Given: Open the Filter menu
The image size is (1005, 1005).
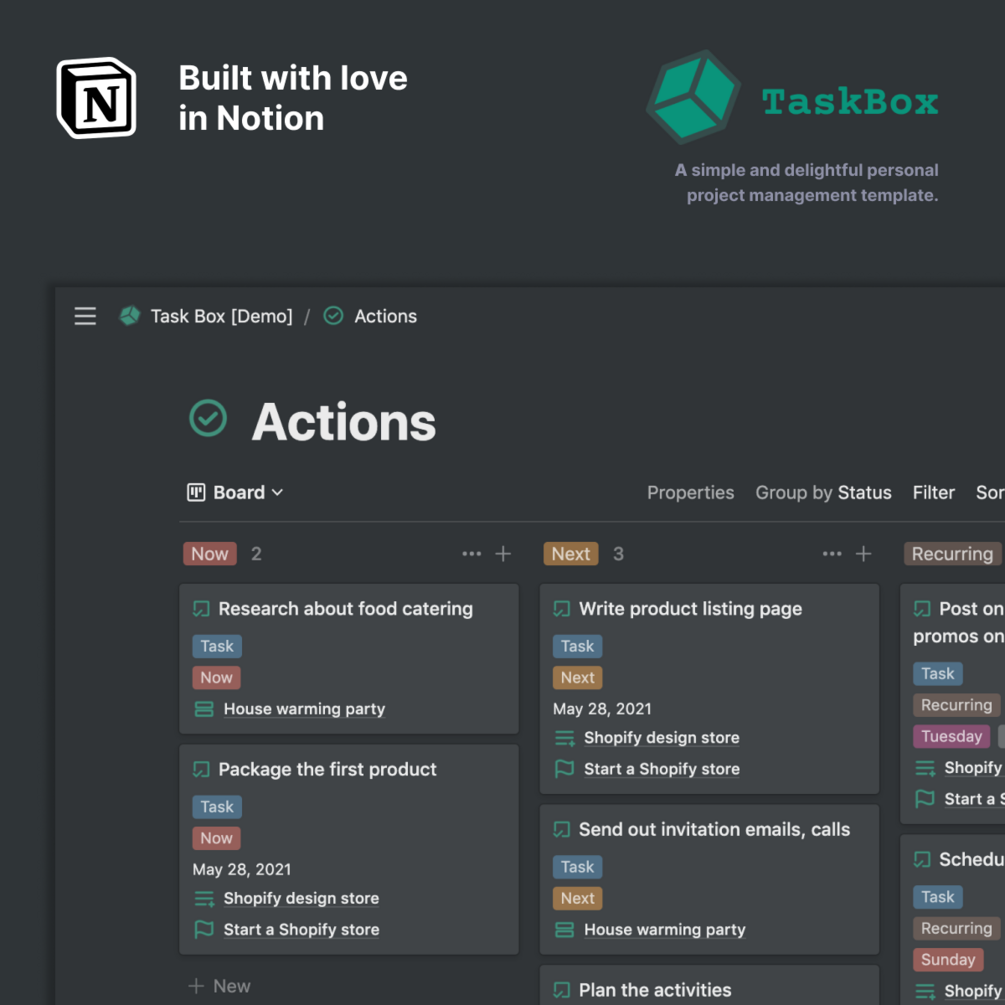Looking at the screenshot, I should (x=933, y=492).
